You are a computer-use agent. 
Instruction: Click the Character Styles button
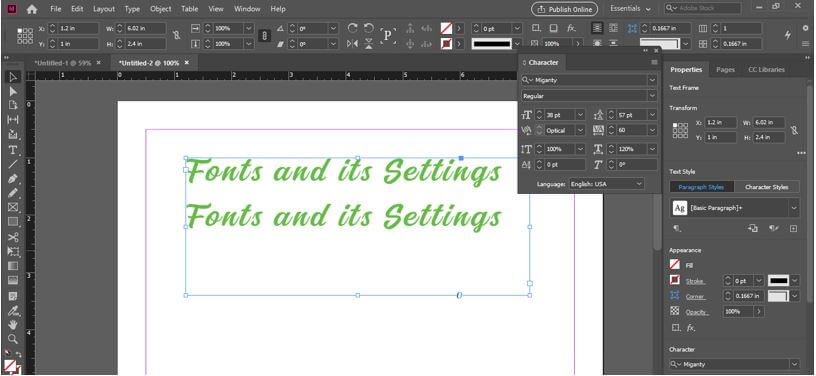tap(767, 187)
